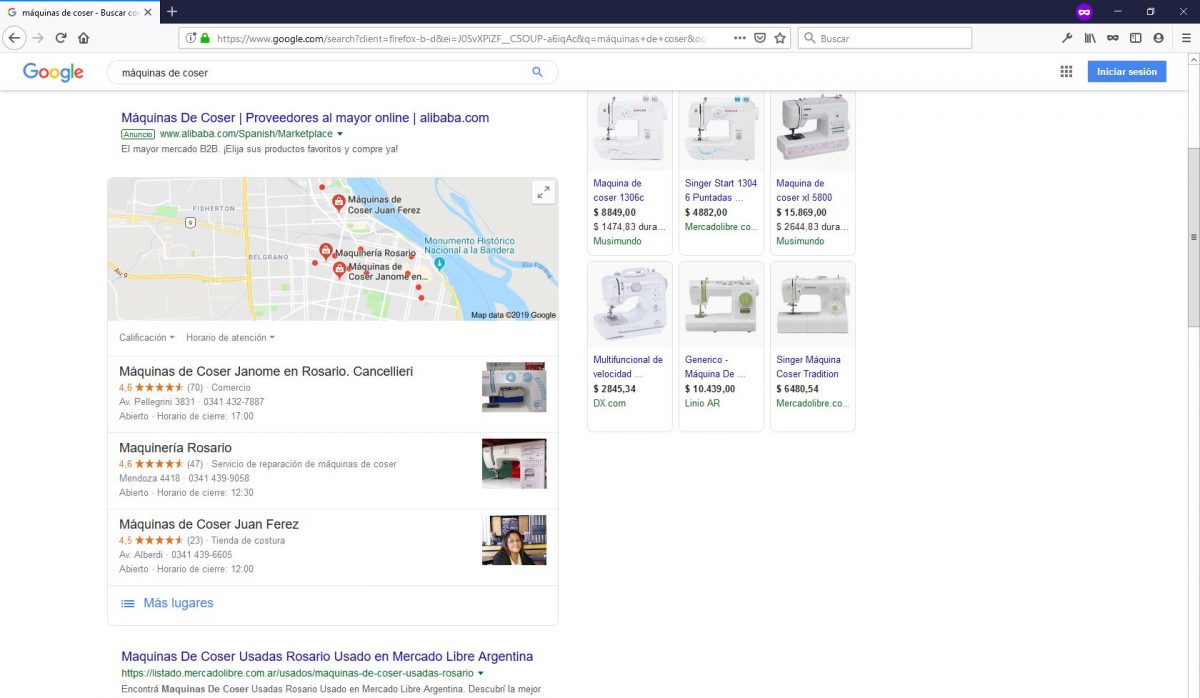Open the alibaba ad URL dropdown arrow
Image resolution: width=1200 pixels, height=698 pixels.
pos(340,134)
